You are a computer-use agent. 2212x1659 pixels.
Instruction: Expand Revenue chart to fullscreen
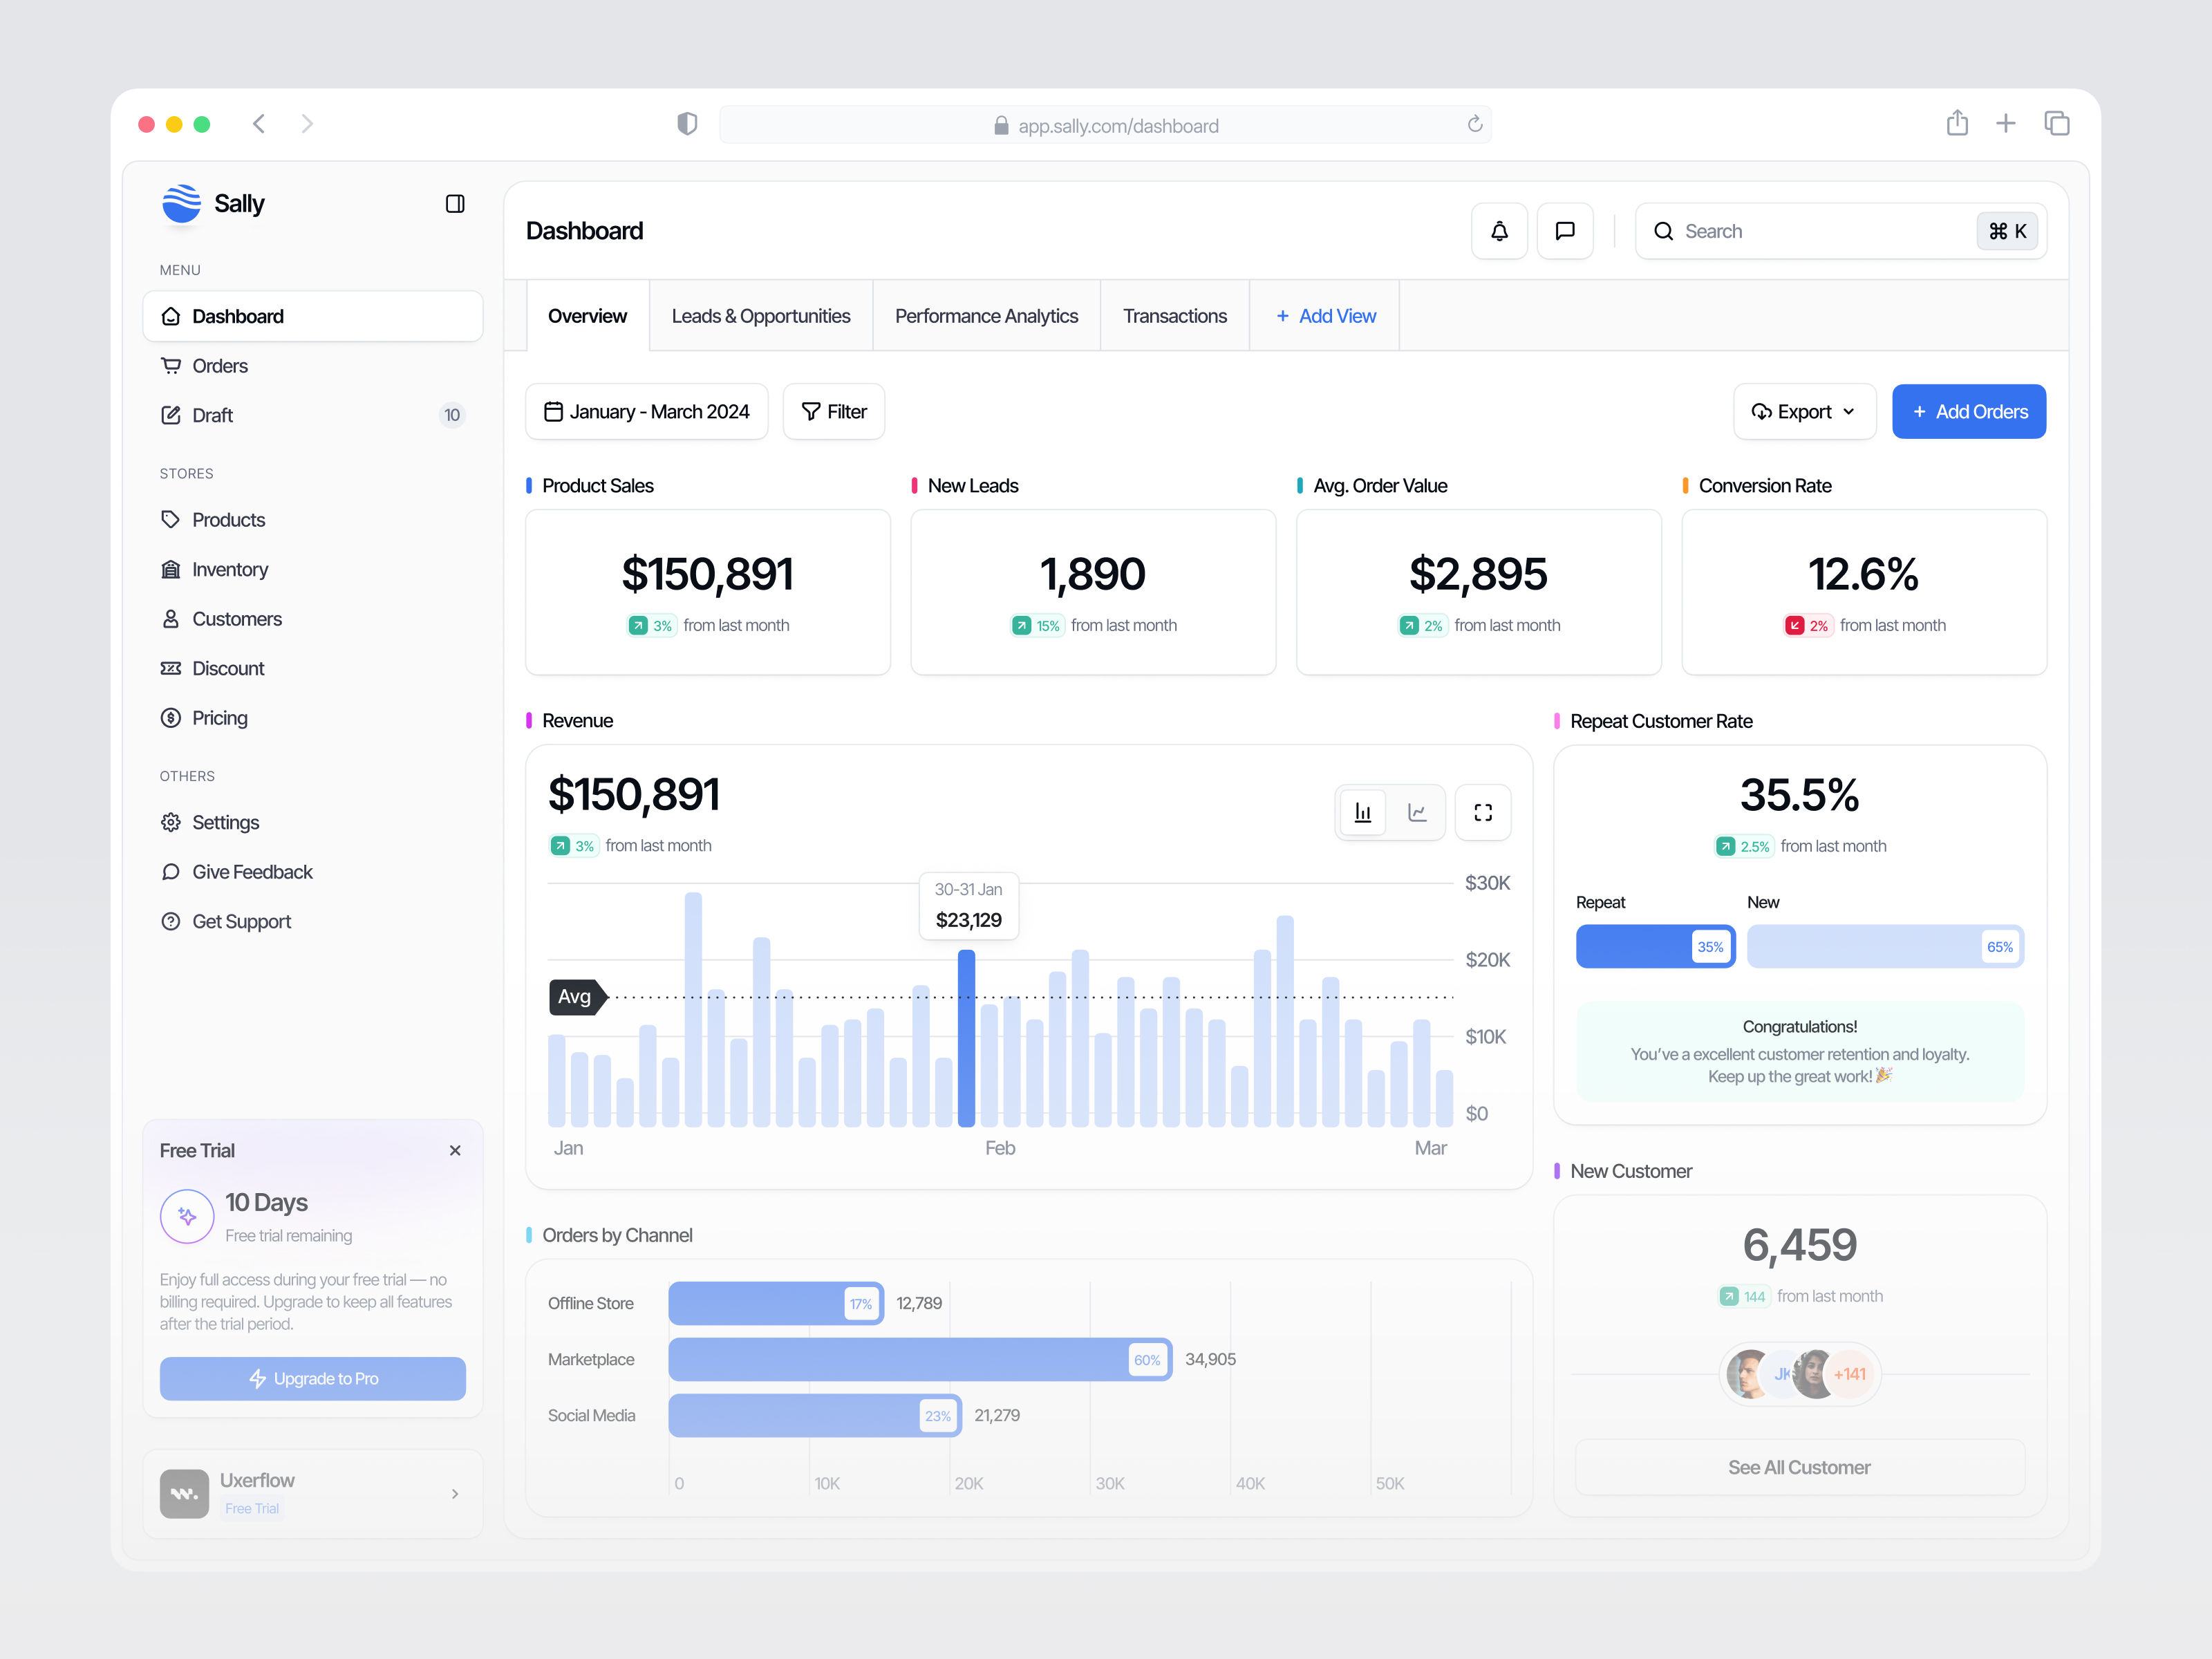[x=1483, y=812]
